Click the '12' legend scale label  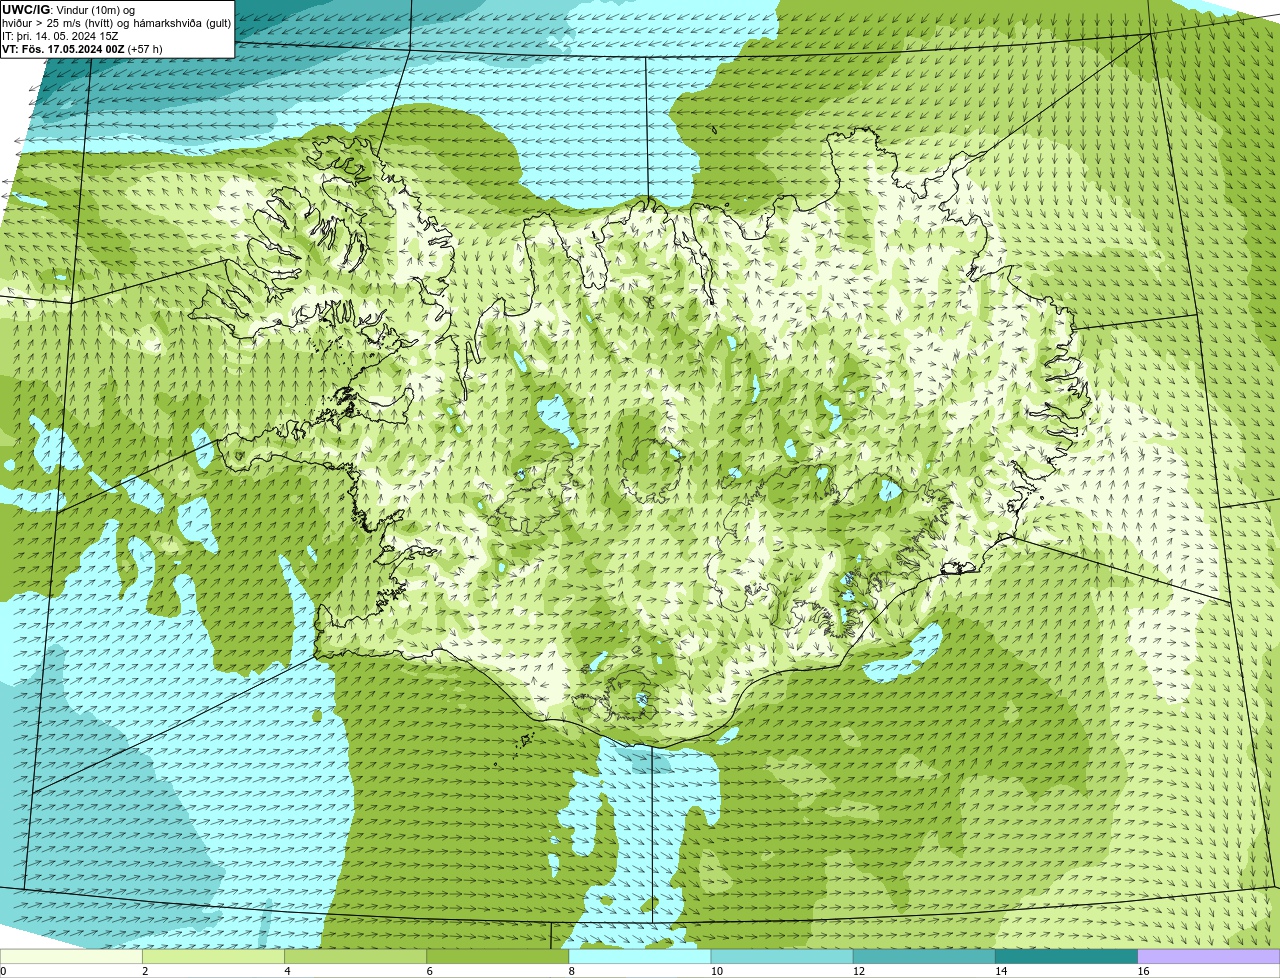859,971
